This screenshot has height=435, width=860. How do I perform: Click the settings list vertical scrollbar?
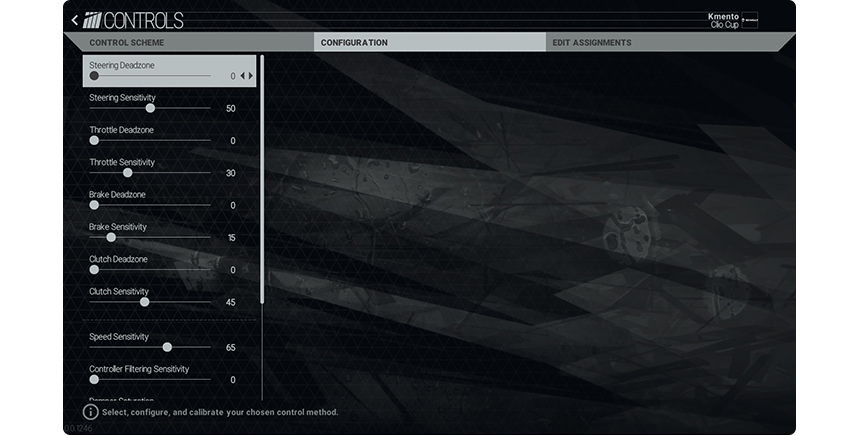point(262,180)
